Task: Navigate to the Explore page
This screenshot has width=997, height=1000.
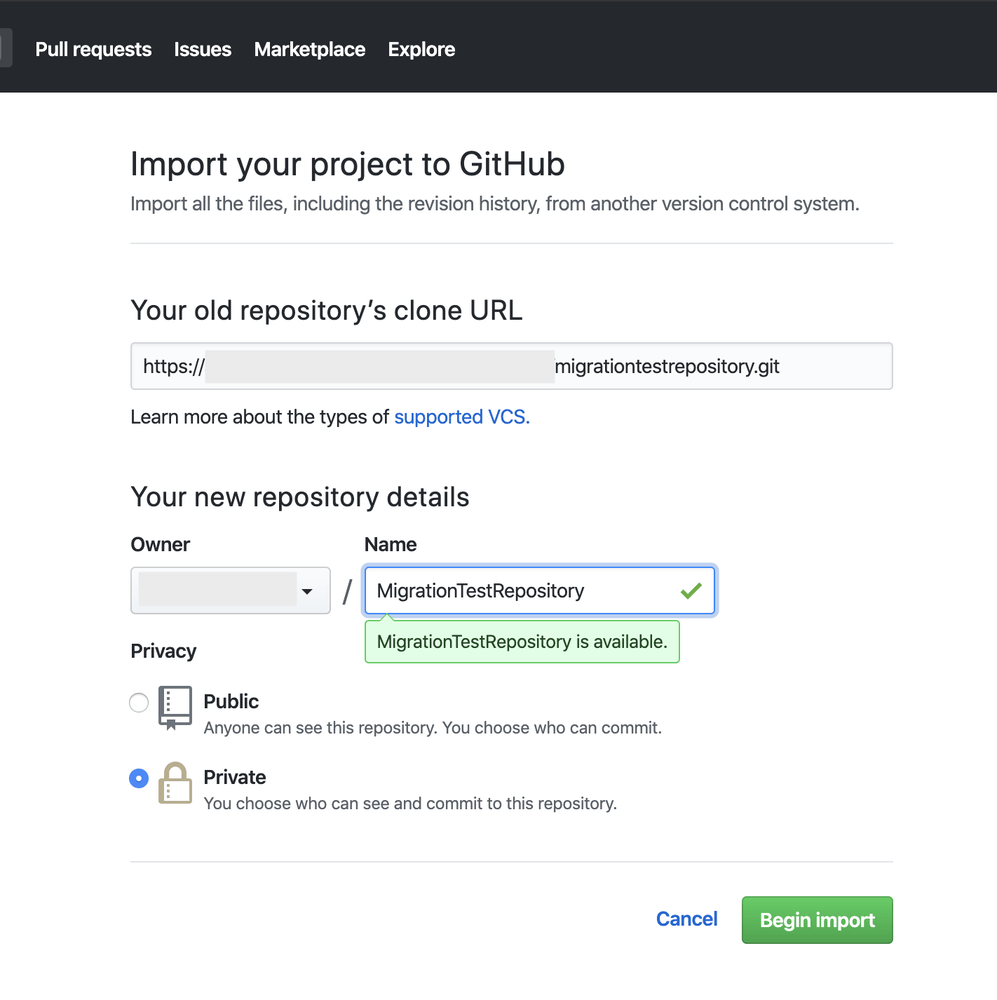Action: 421,49
